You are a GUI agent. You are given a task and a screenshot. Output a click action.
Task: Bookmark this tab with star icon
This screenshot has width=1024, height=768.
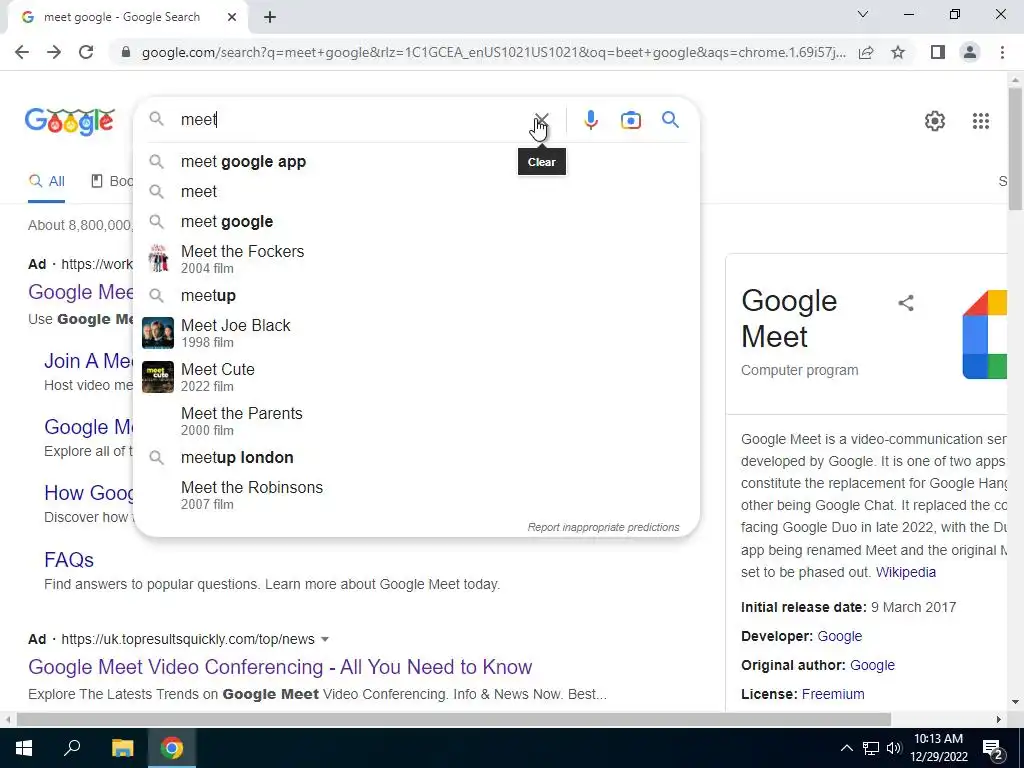coord(898,52)
